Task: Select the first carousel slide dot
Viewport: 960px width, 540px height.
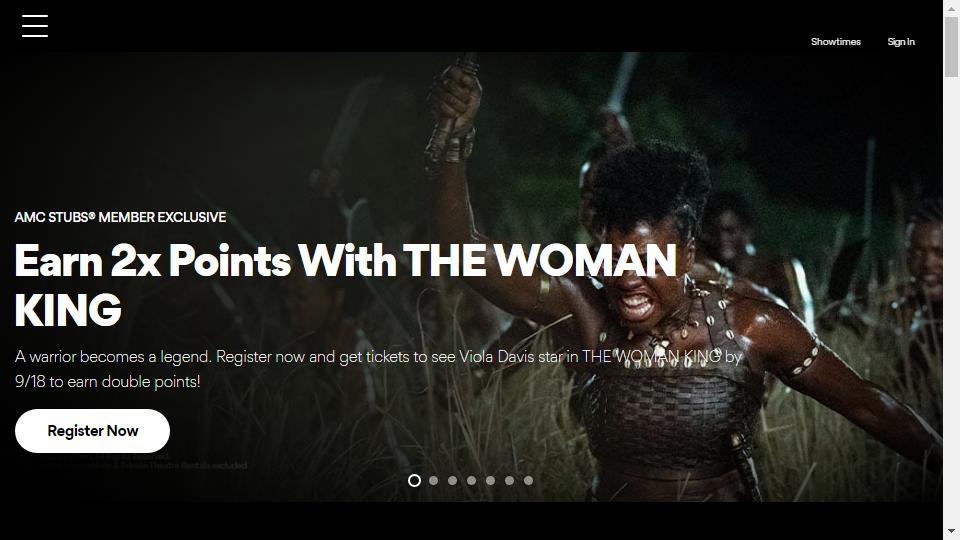Action: (414, 481)
